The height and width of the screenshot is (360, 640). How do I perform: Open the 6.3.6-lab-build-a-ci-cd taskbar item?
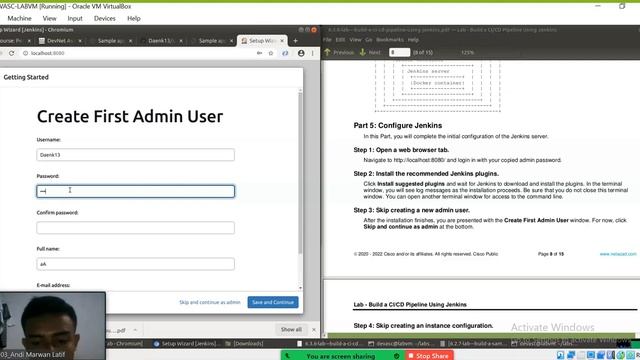tap(329, 344)
